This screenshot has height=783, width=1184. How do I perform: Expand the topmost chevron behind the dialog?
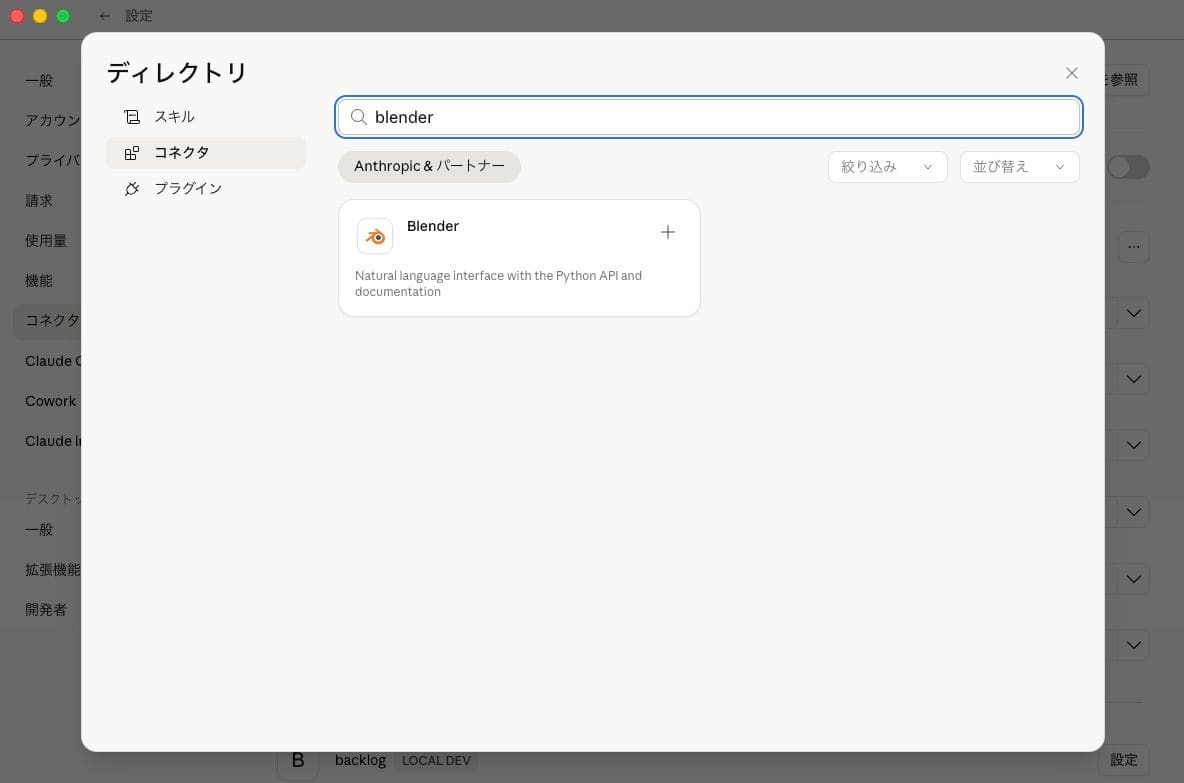click(x=1133, y=313)
